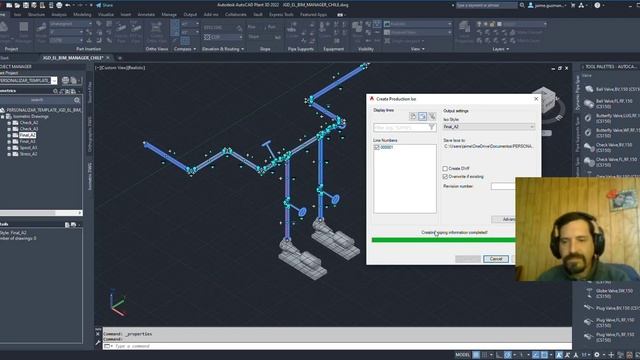Click the search magnifier icon in title bar
Screen dimensions: 640x360
522,5
